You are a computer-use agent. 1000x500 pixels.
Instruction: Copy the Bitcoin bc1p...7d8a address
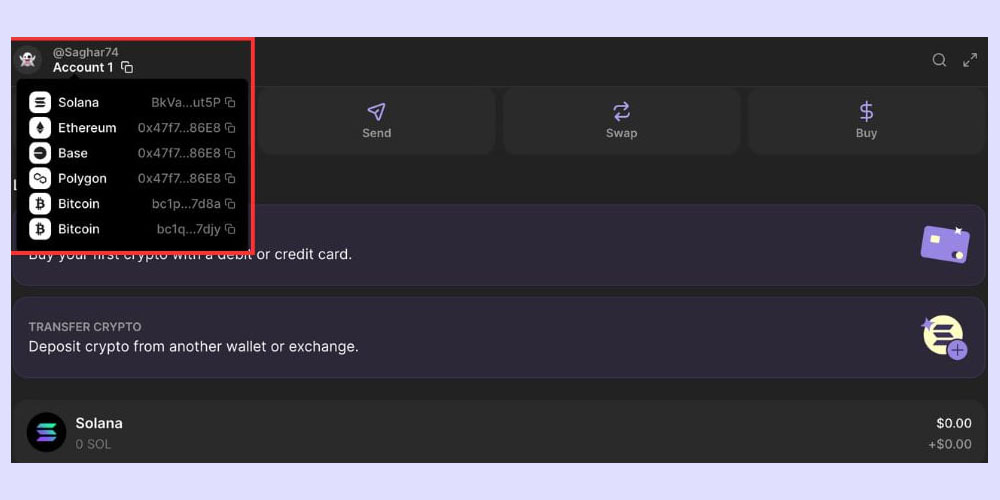230,204
